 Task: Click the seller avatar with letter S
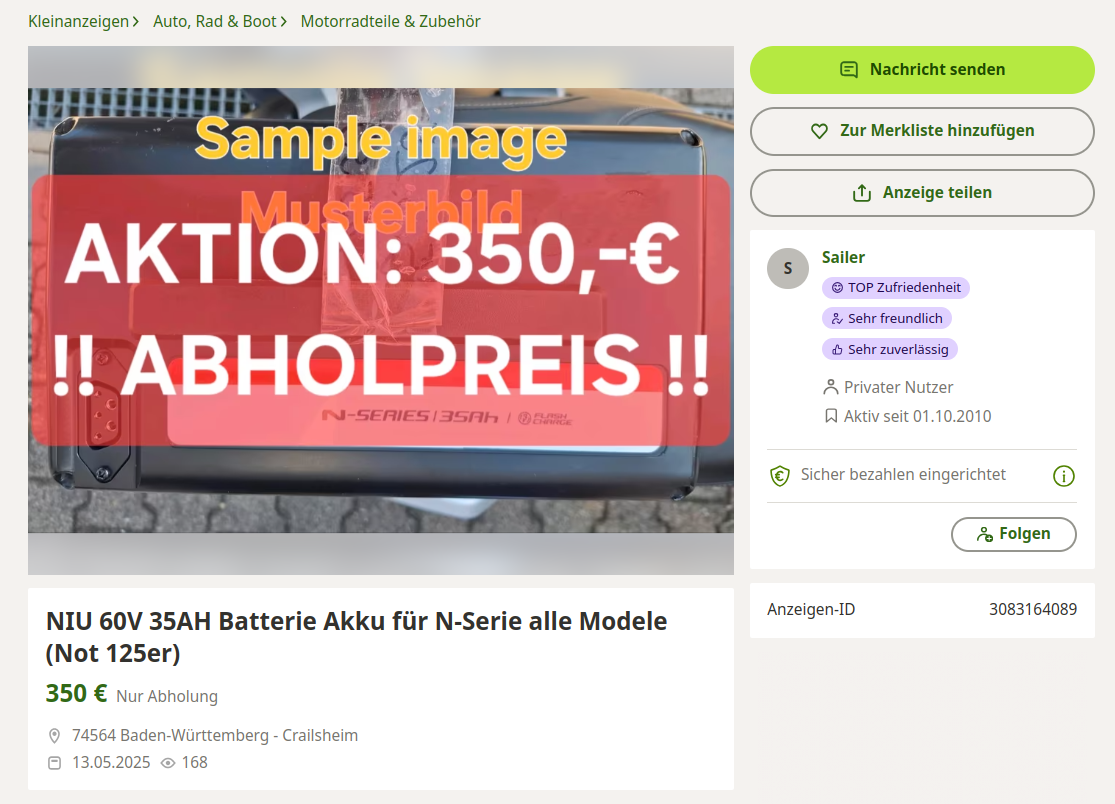(x=788, y=268)
